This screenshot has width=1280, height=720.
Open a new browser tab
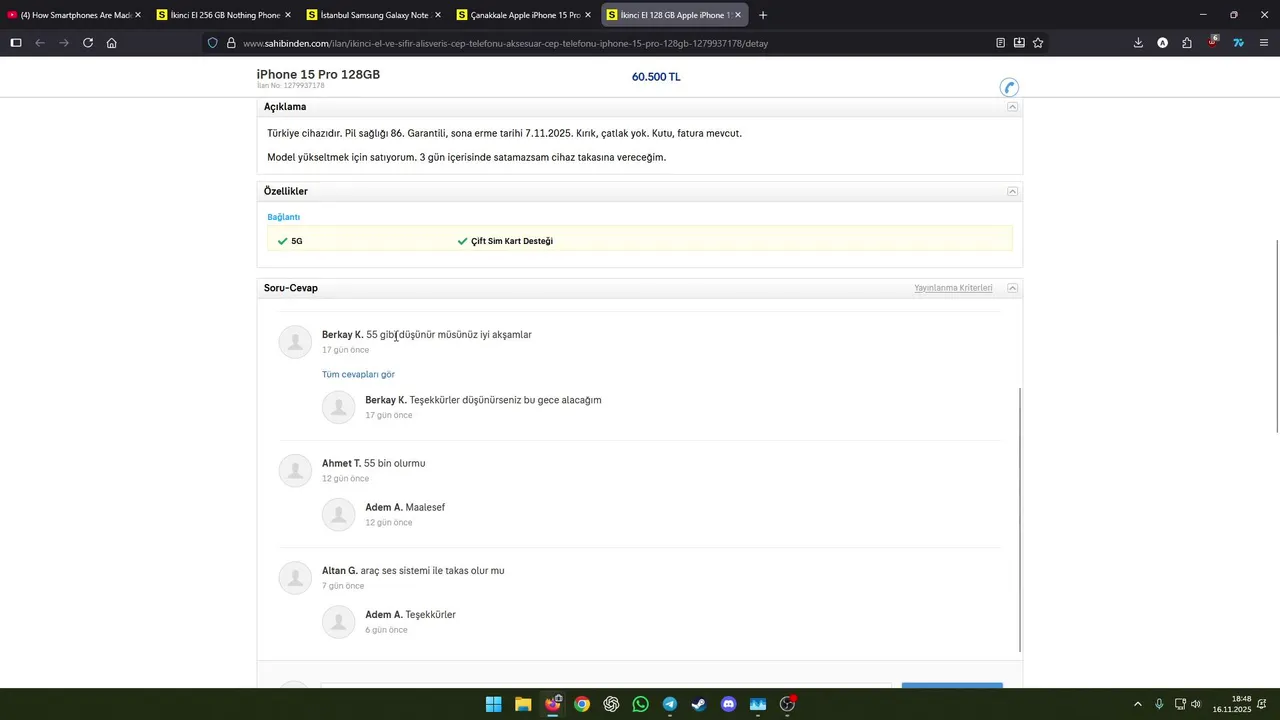coord(763,15)
